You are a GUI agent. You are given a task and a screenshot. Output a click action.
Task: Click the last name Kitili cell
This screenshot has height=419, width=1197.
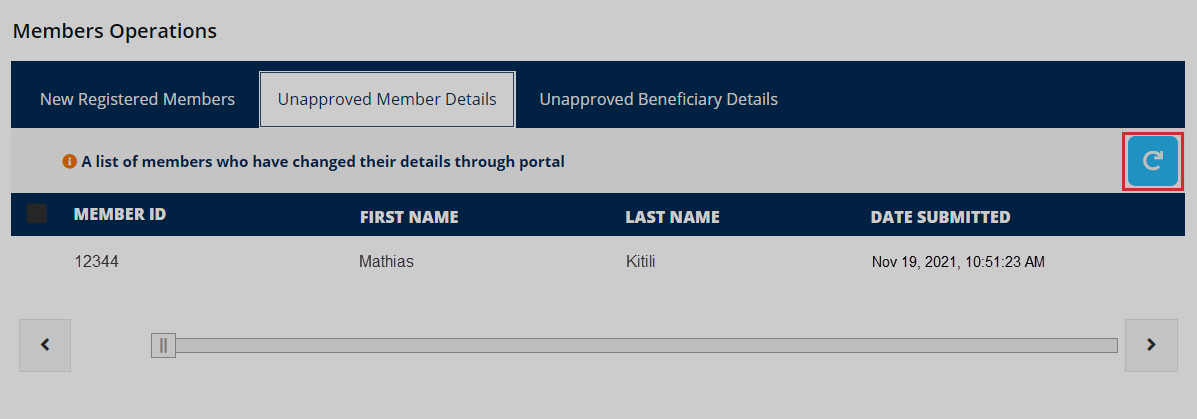click(x=646, y=262)
